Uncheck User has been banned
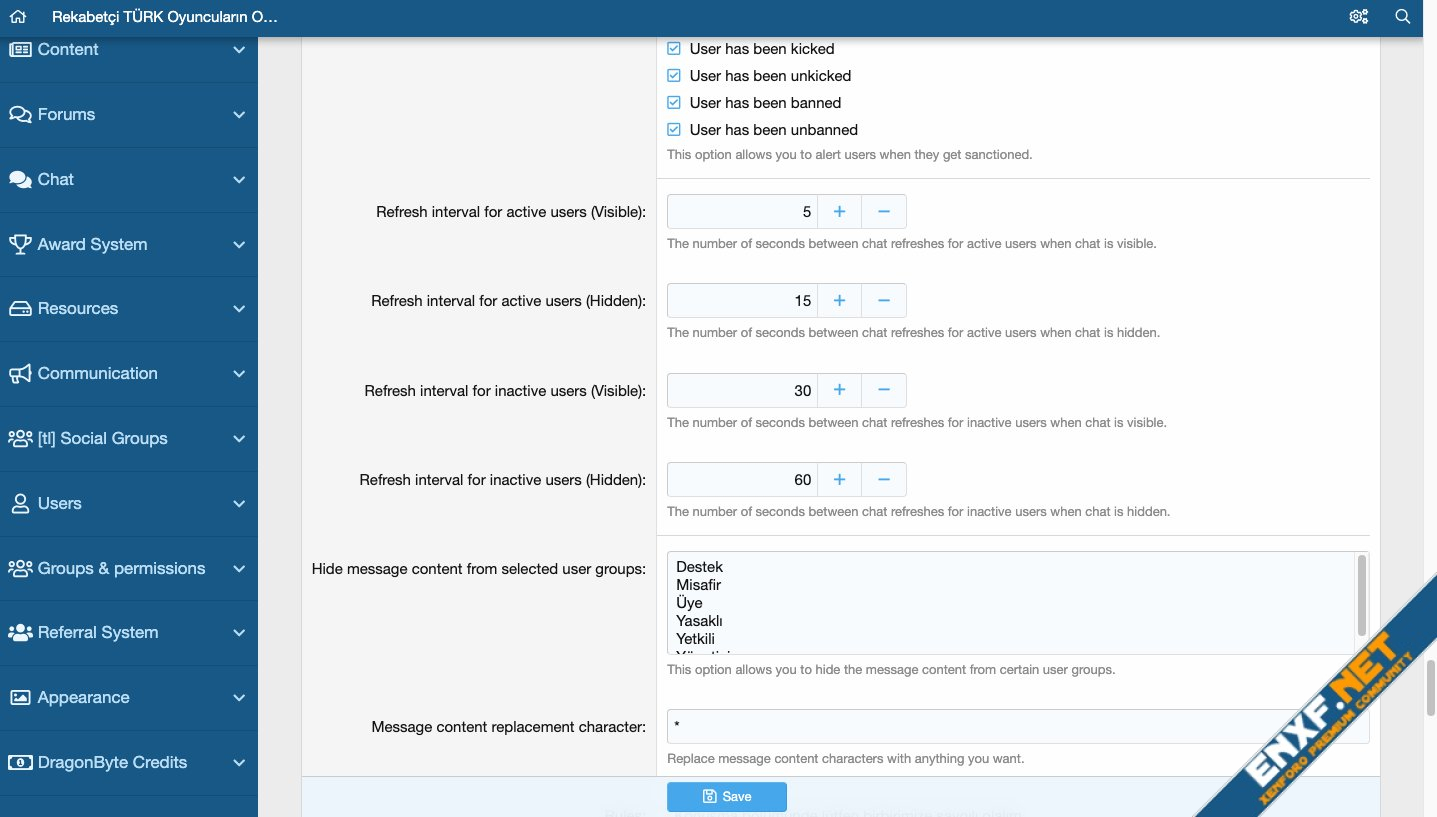The width and height of the screenshot is (1437, 817). coord(674,102)
